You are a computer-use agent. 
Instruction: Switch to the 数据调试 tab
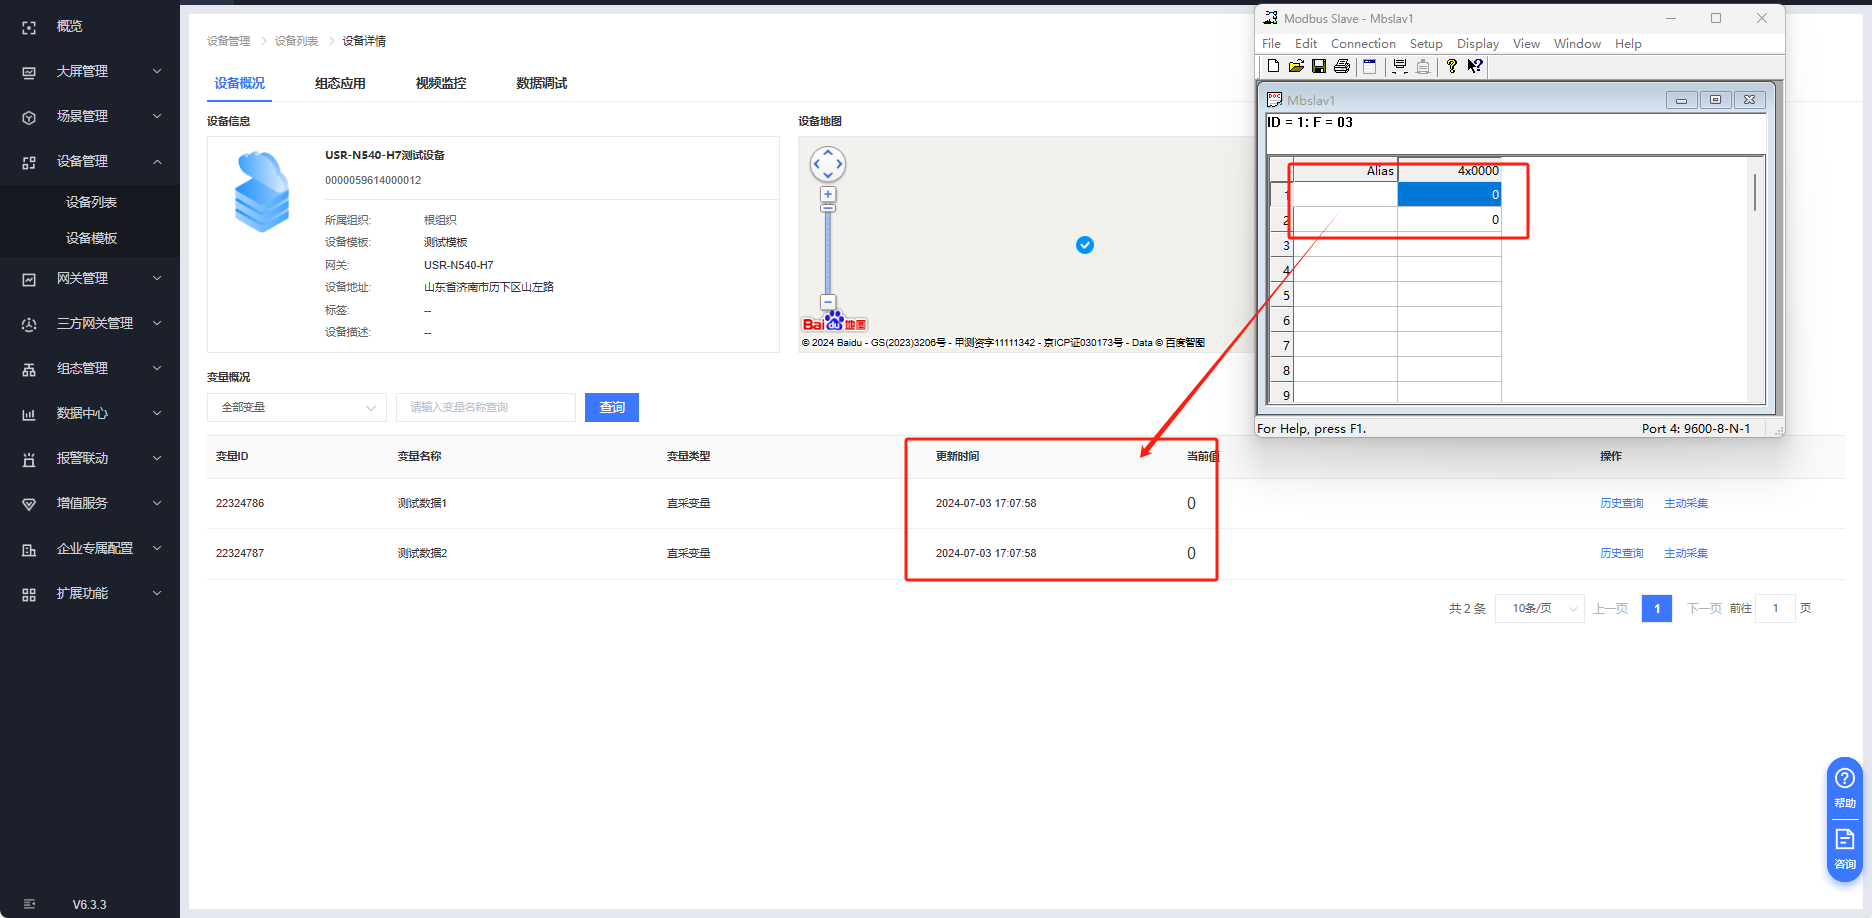(x=541, y=83)
